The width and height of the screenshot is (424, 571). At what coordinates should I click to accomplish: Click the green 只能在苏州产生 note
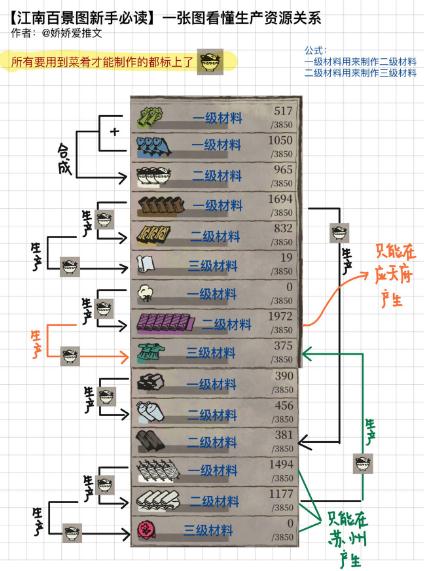[x=347, y=539]
